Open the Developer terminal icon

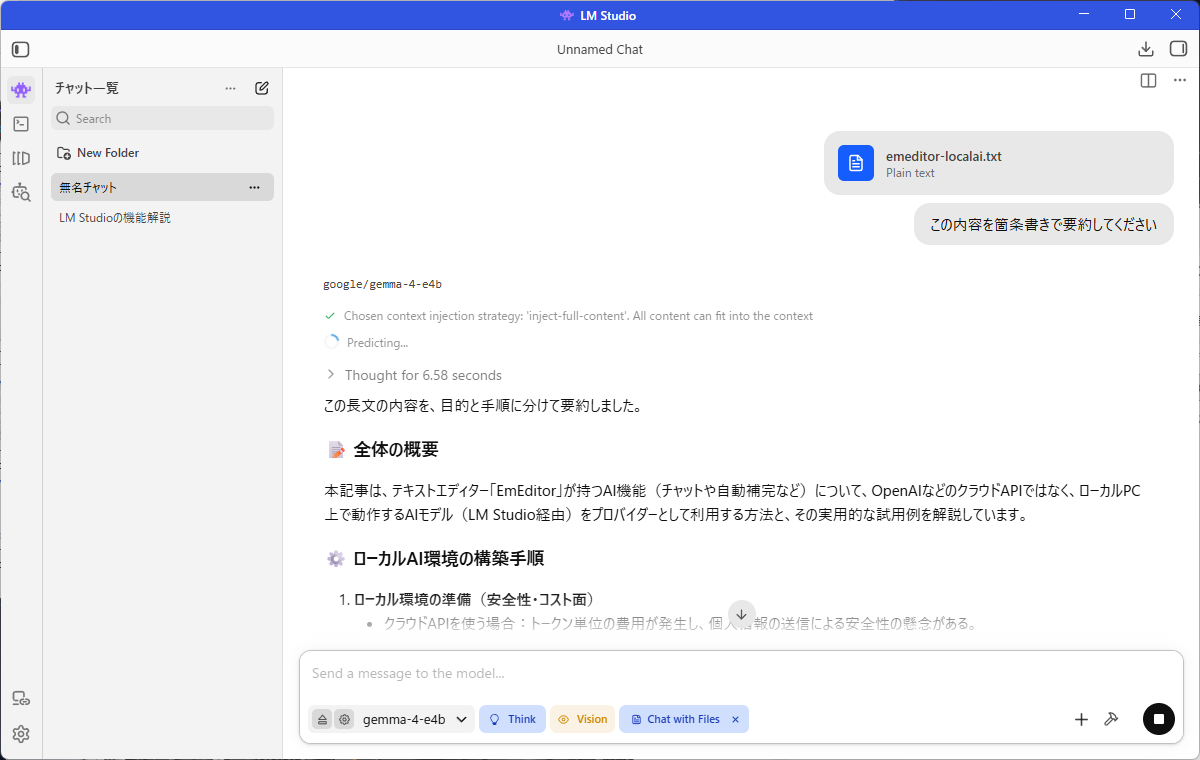click(21, 124)
